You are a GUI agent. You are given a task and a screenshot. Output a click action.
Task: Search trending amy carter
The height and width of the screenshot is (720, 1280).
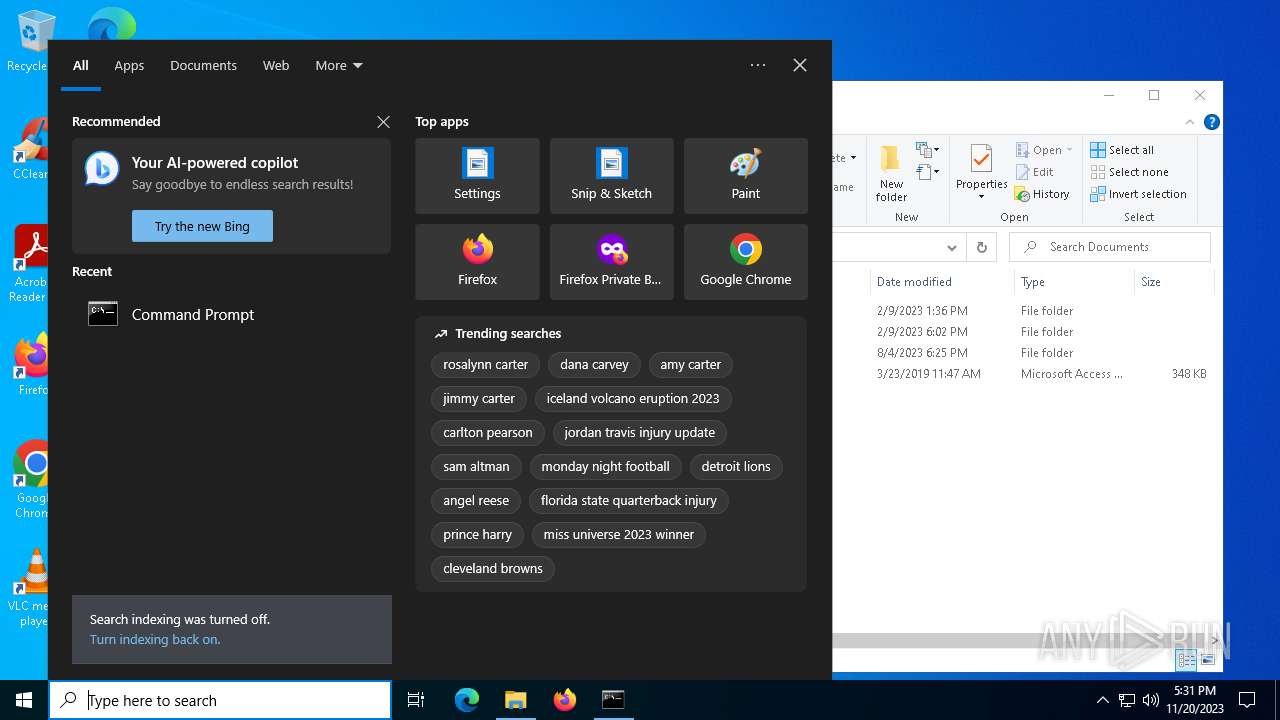pyautogui.click(x=690, y=365)
